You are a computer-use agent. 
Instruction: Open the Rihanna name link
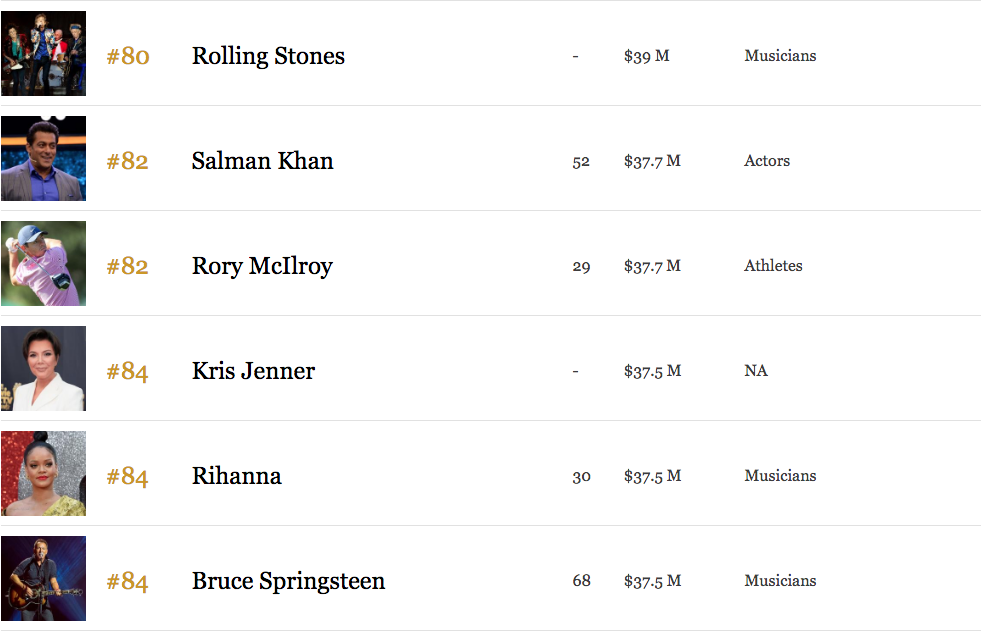pos(236,476)
